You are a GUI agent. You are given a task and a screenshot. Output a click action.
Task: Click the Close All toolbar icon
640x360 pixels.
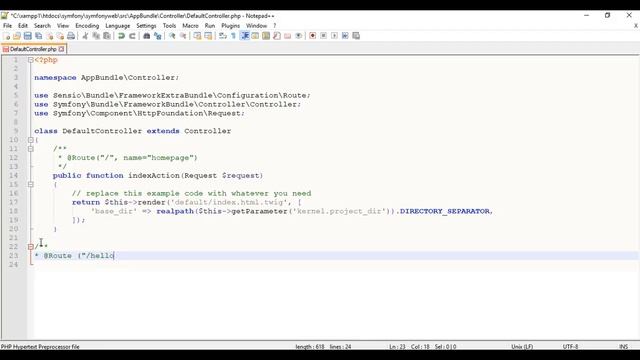point(60,36)
